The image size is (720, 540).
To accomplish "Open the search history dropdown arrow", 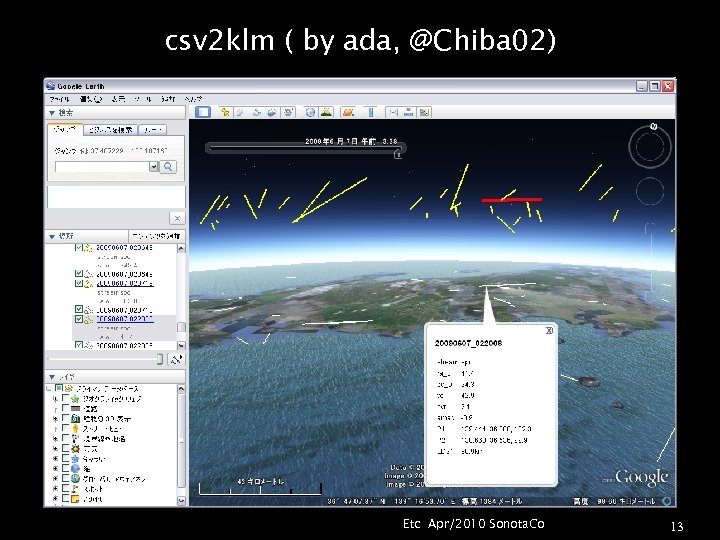I will click(154, 167).
